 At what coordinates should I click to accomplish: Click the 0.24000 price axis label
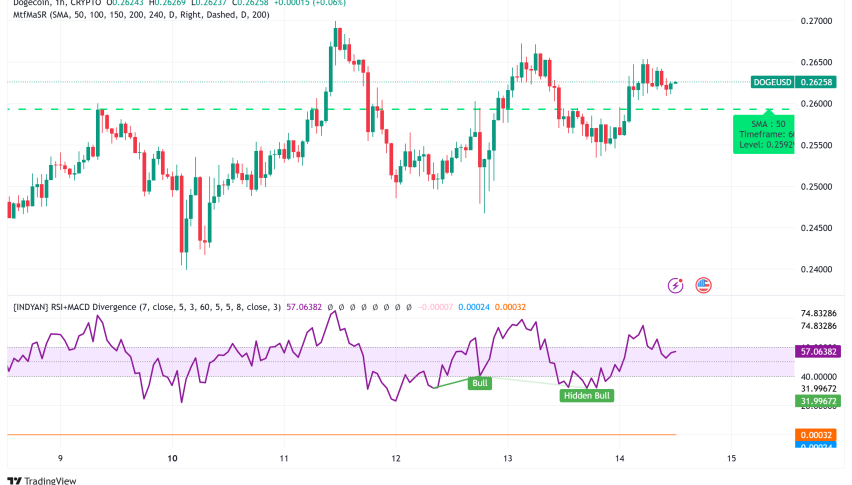pos(816,269)
